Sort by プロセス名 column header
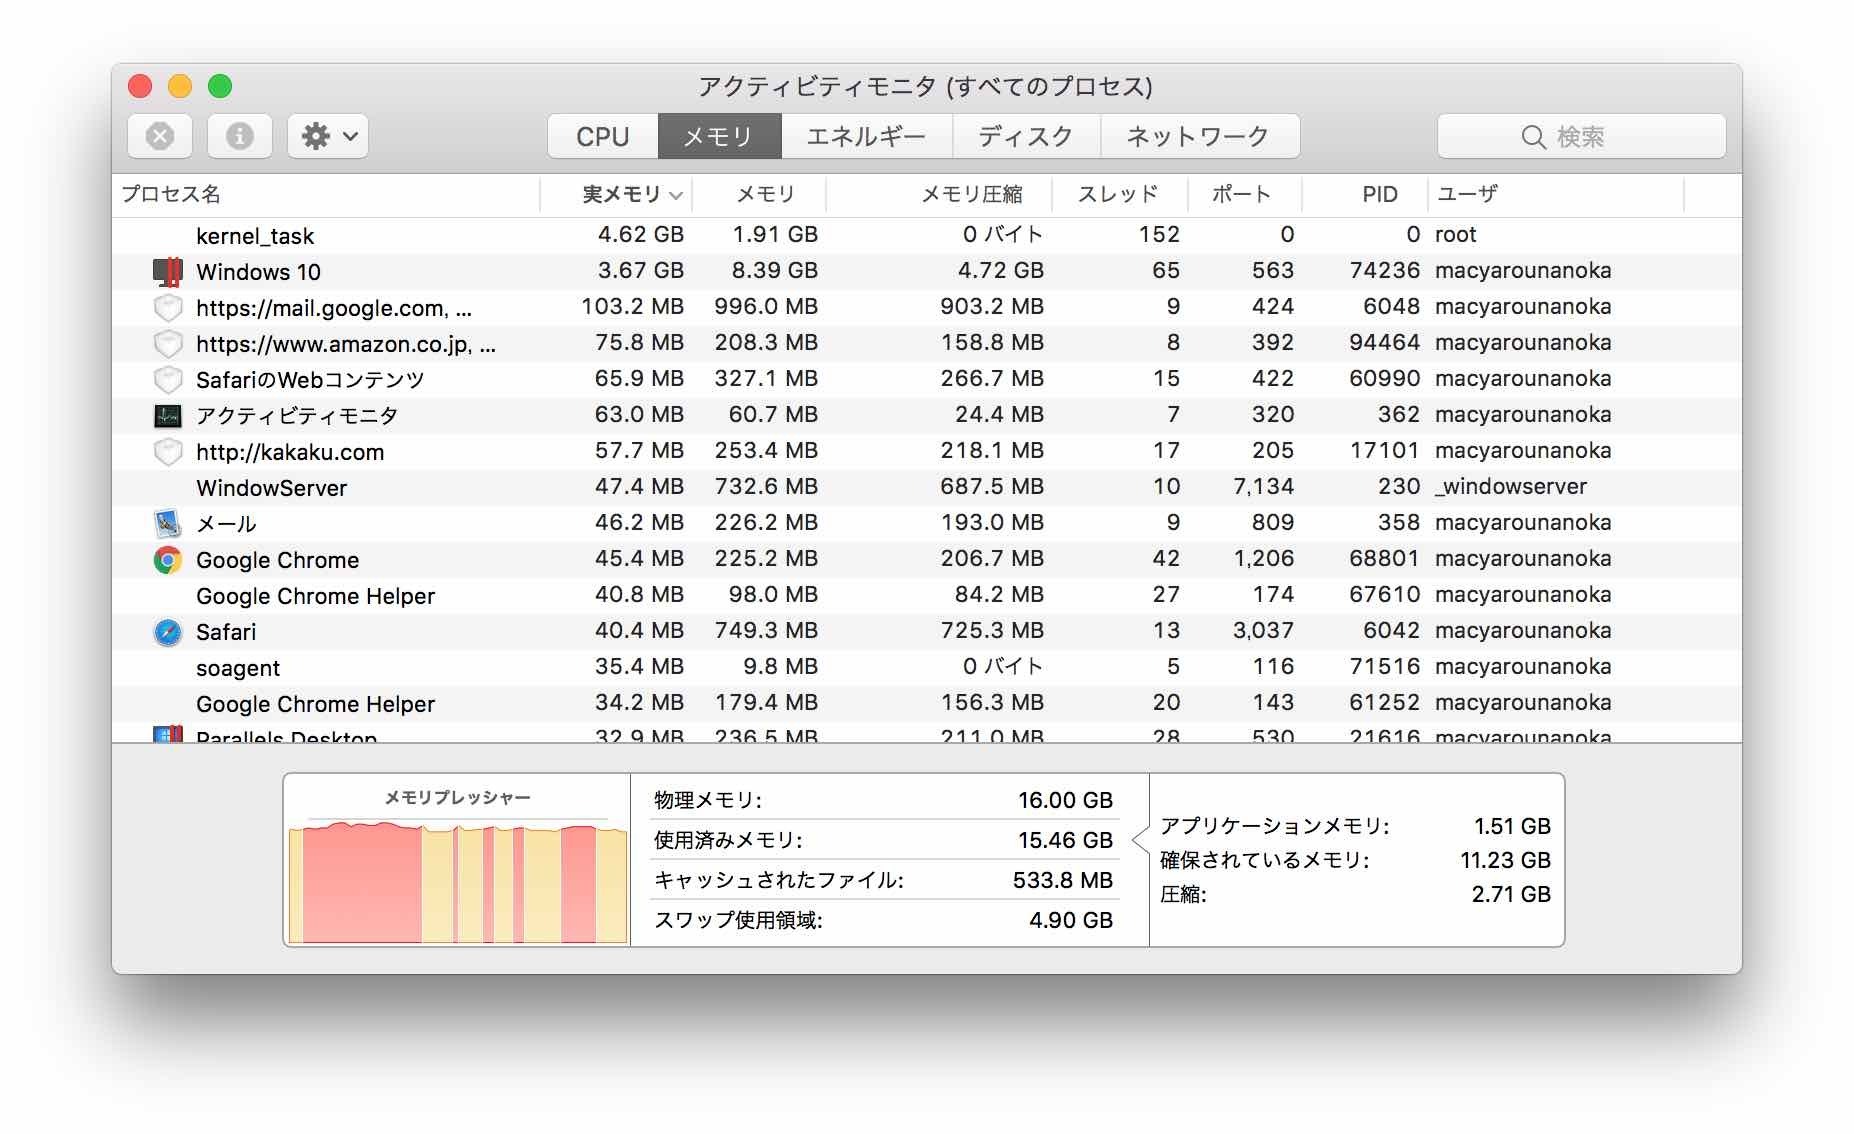This screenshot has width=1854, height=1134. 326,194
